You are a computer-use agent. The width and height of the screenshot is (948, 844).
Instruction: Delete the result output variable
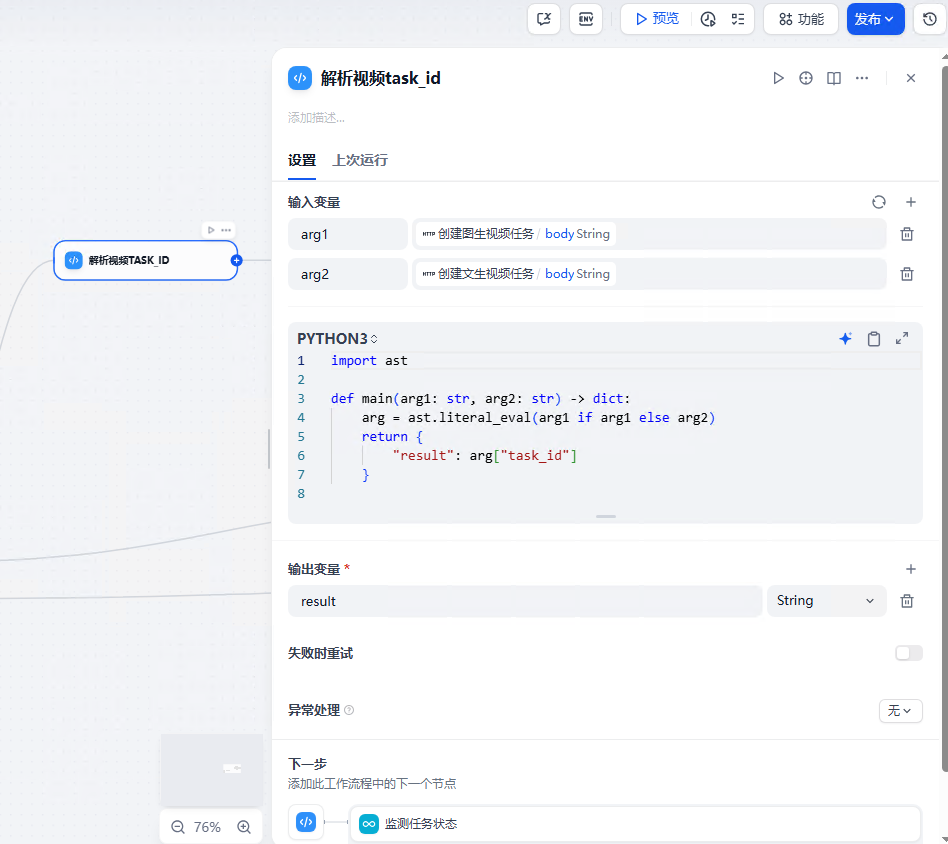click(x=906, y=601)
